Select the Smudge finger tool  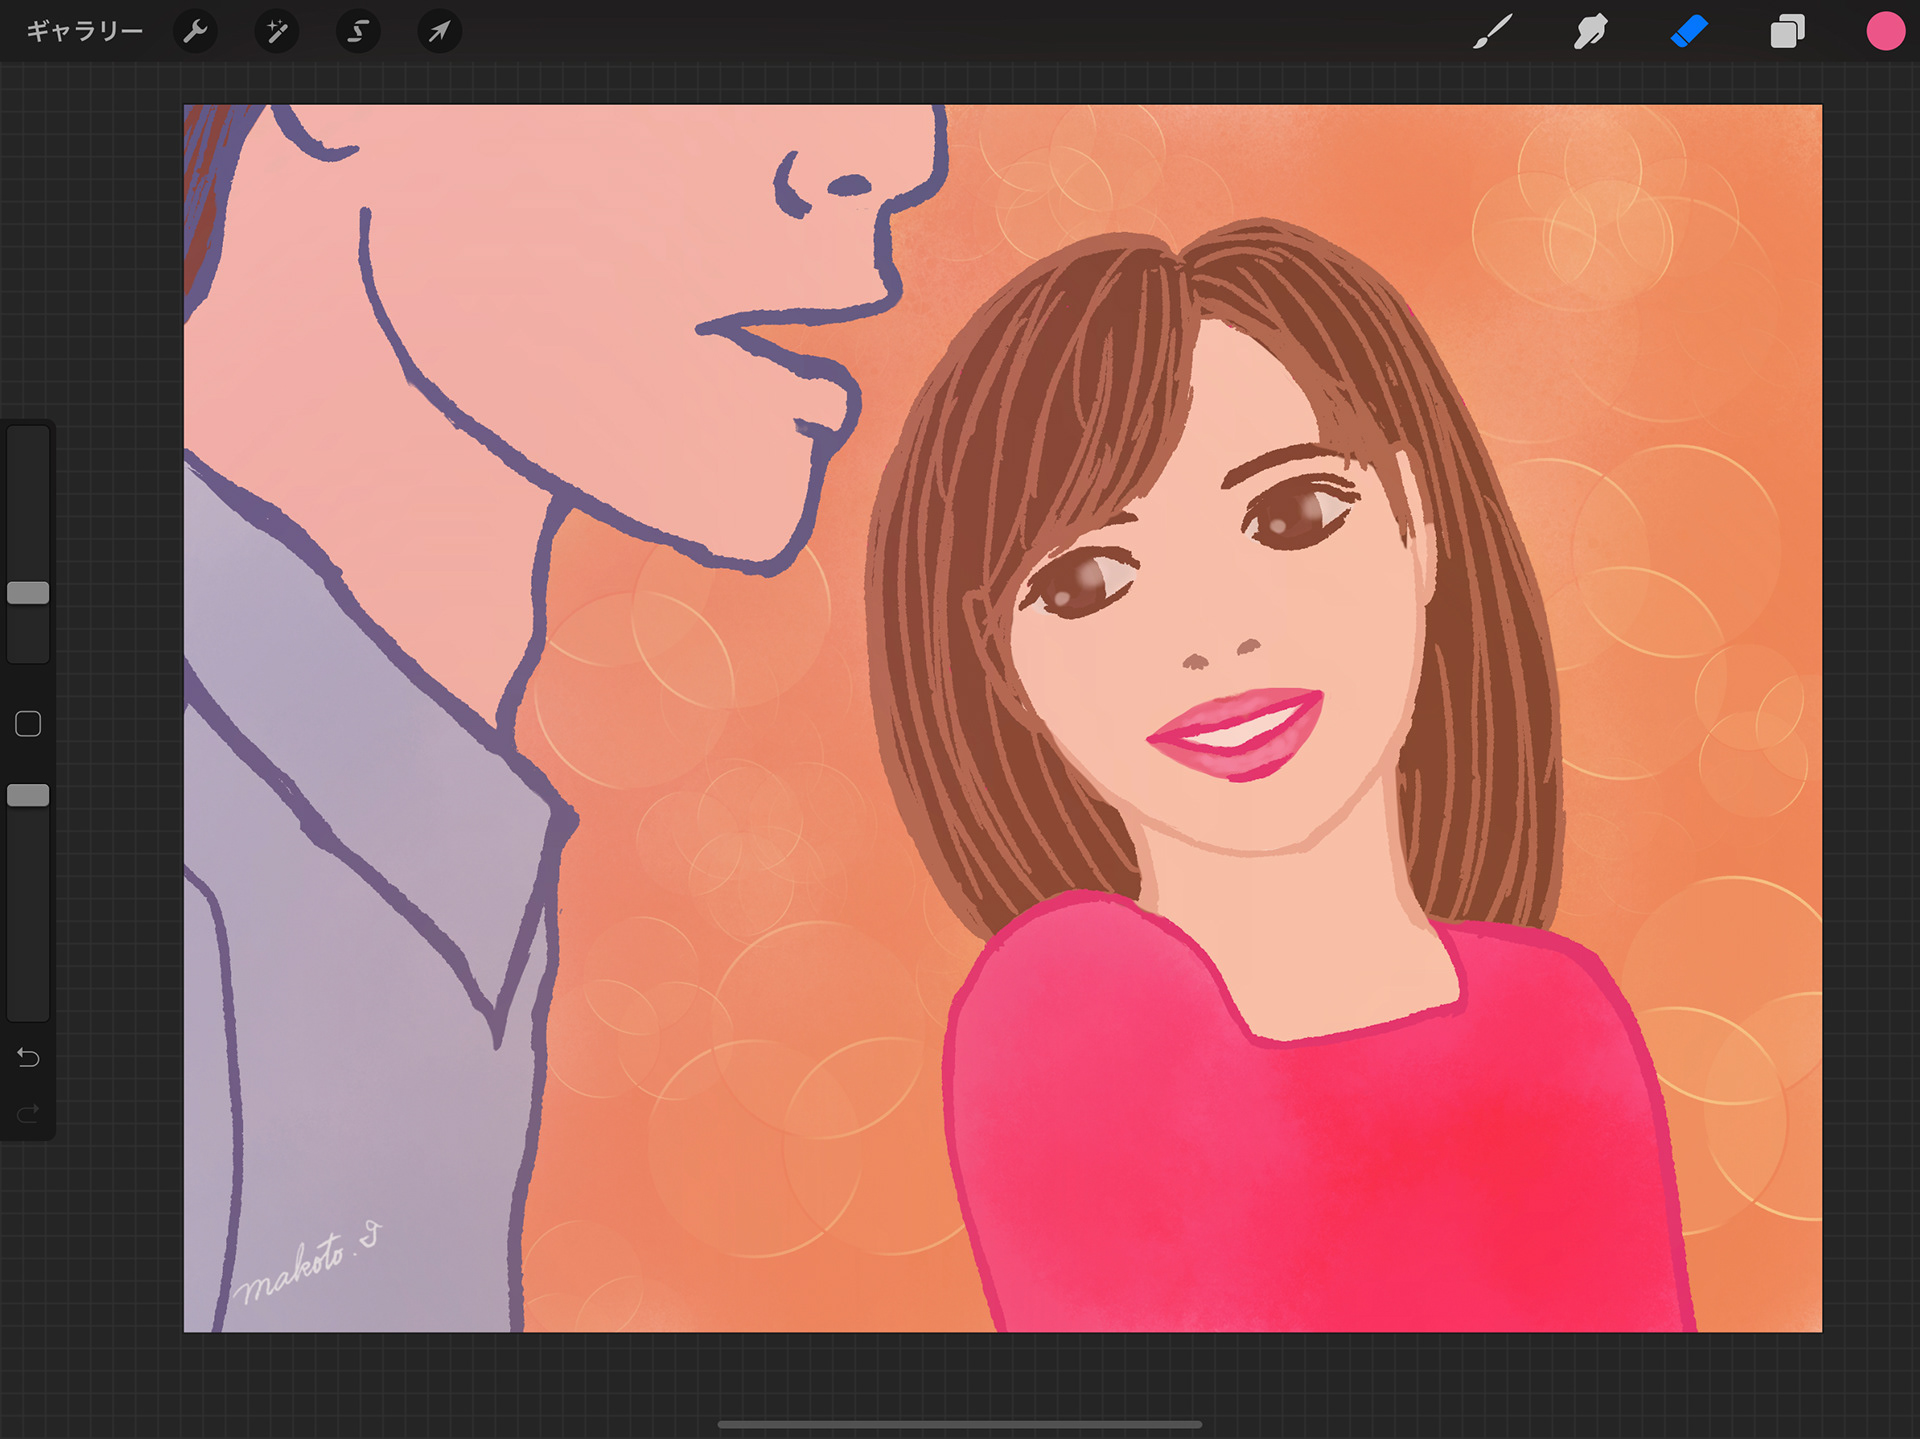click(x=1590, y=32)
